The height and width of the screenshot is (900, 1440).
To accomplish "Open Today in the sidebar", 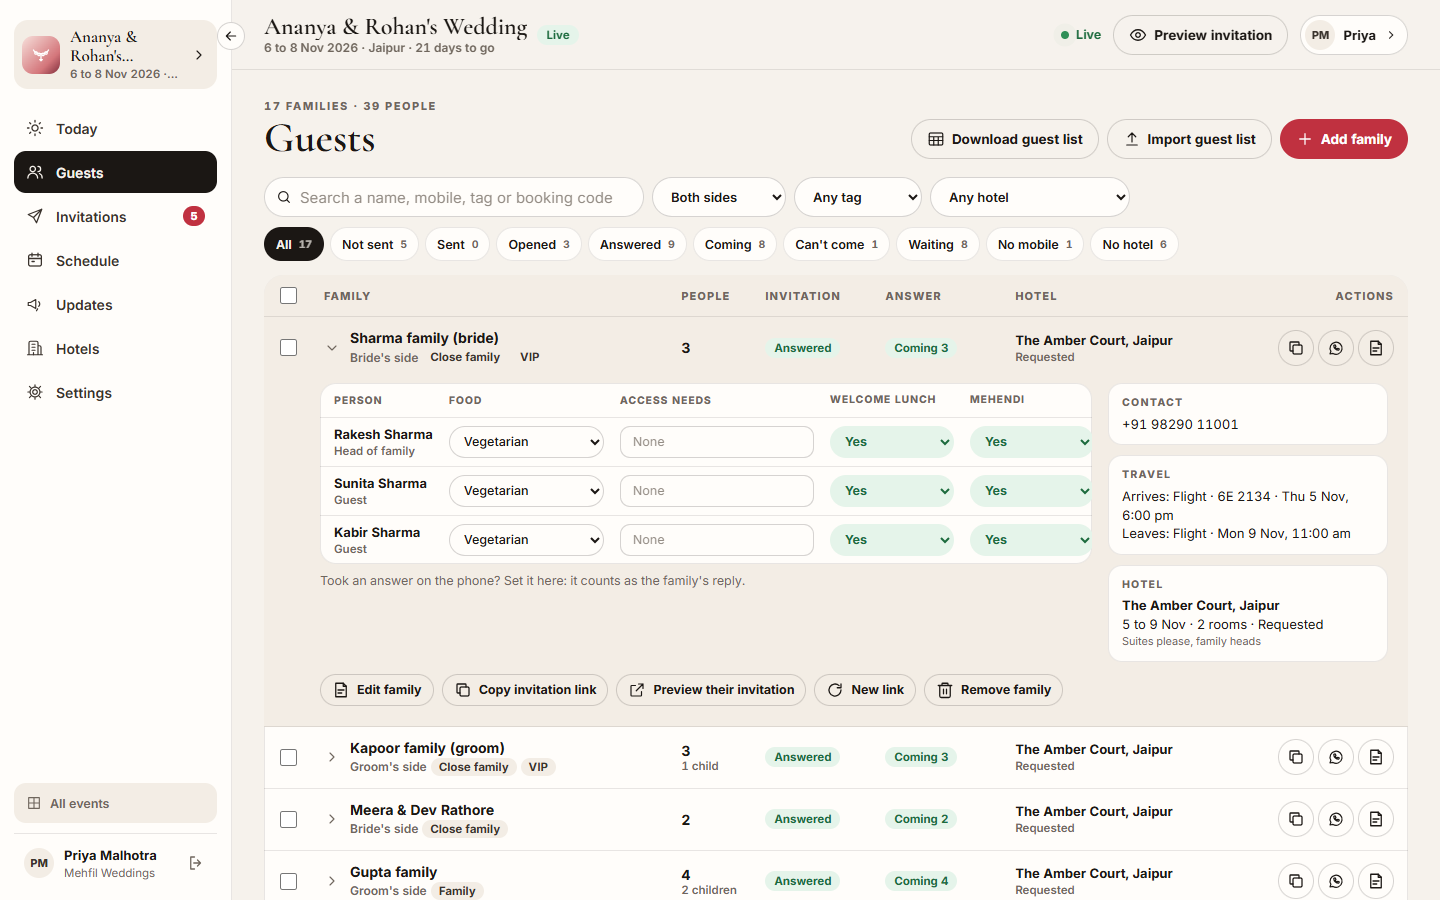I will point(115,129).
